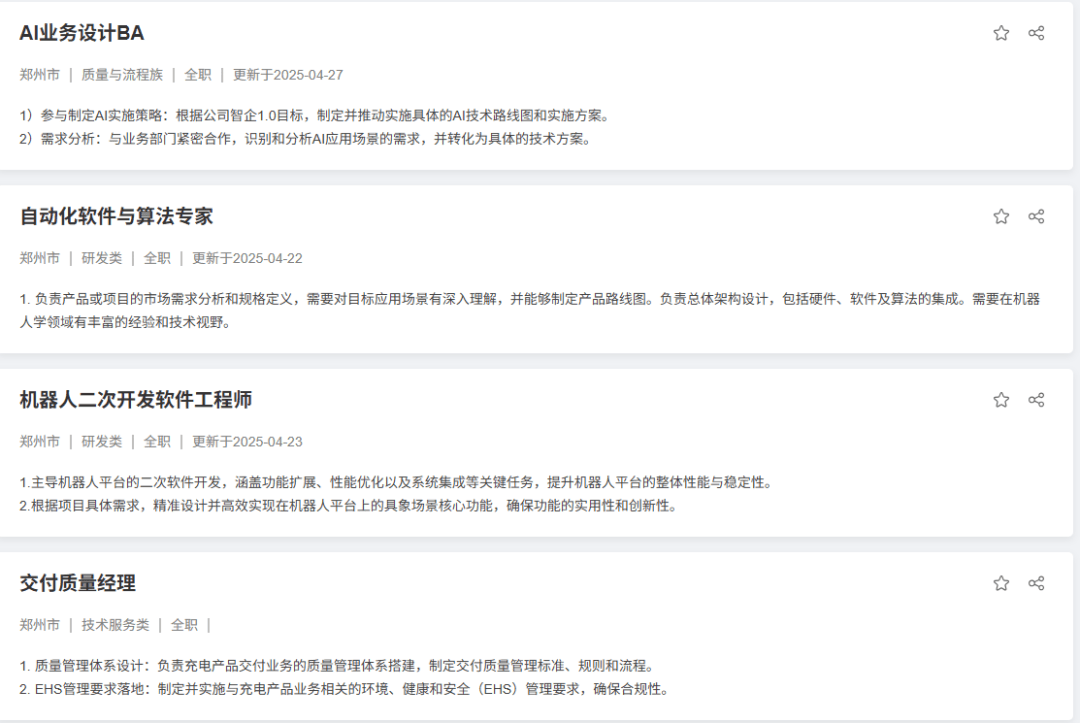
Task: Click 更新于2025-04-23 date text
Action: pyautogui.click(x=247, y=442)
